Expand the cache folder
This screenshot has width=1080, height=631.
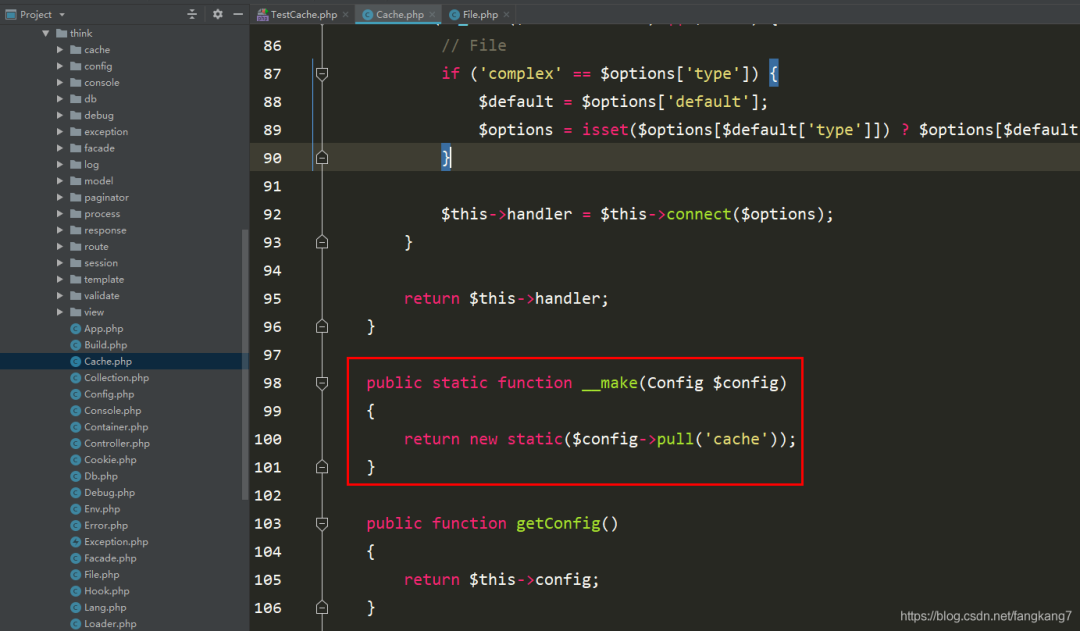[60, 50]
